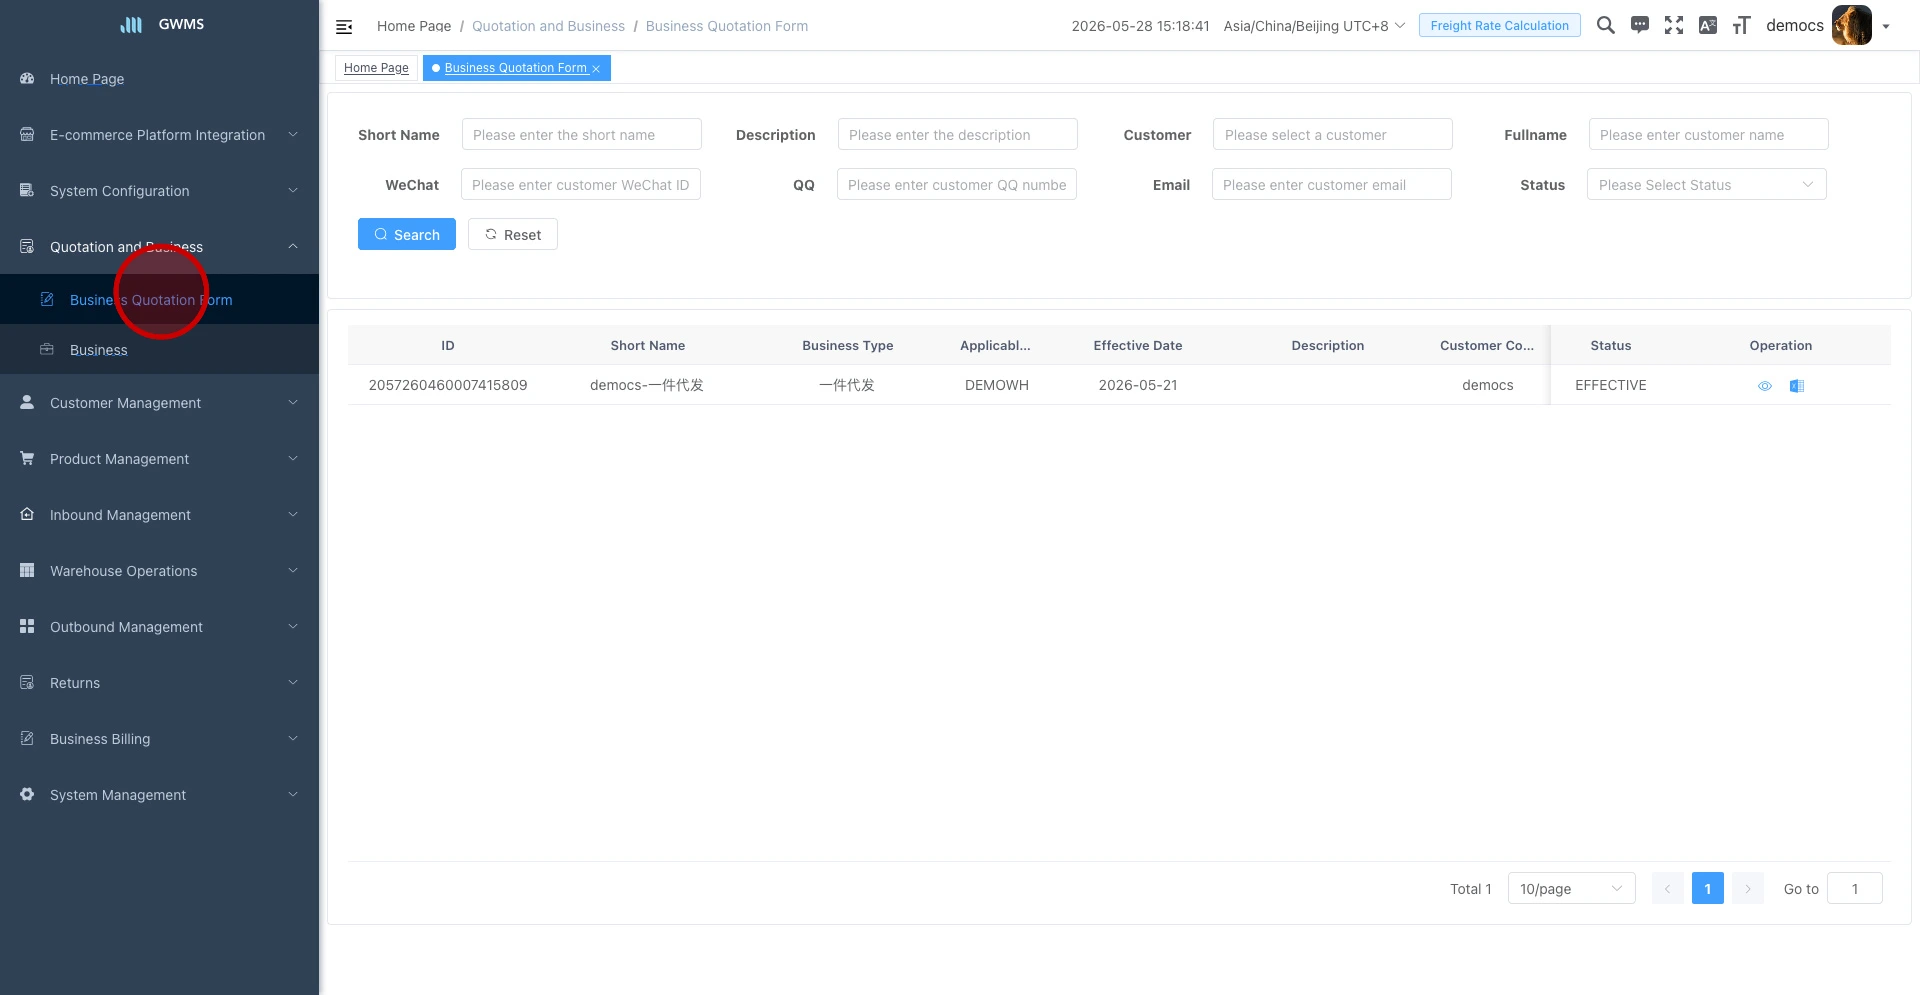Switch to the Home Page tab
Screen dimensions: 1920x995
coord(376,68)
